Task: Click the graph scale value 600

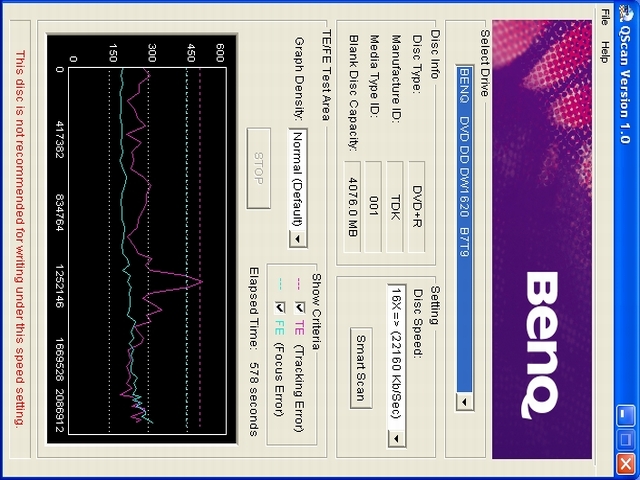Action: 220,53
